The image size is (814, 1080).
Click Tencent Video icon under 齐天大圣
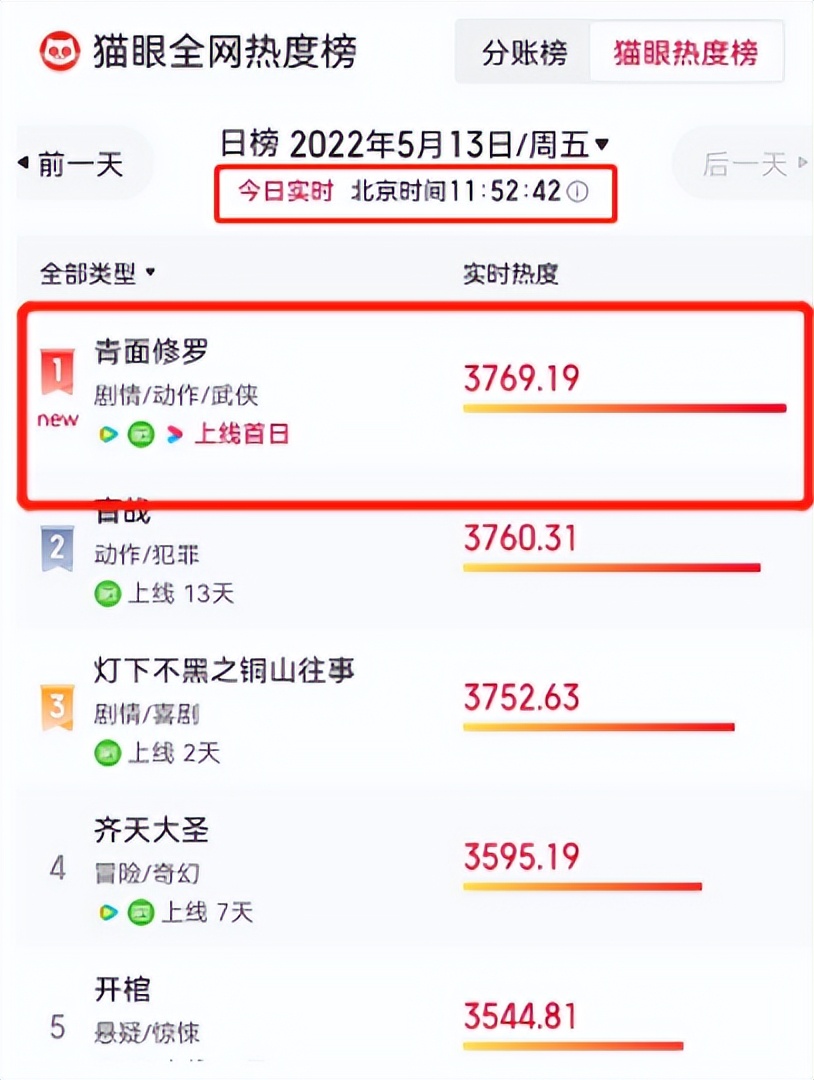[x=107, y=913]
